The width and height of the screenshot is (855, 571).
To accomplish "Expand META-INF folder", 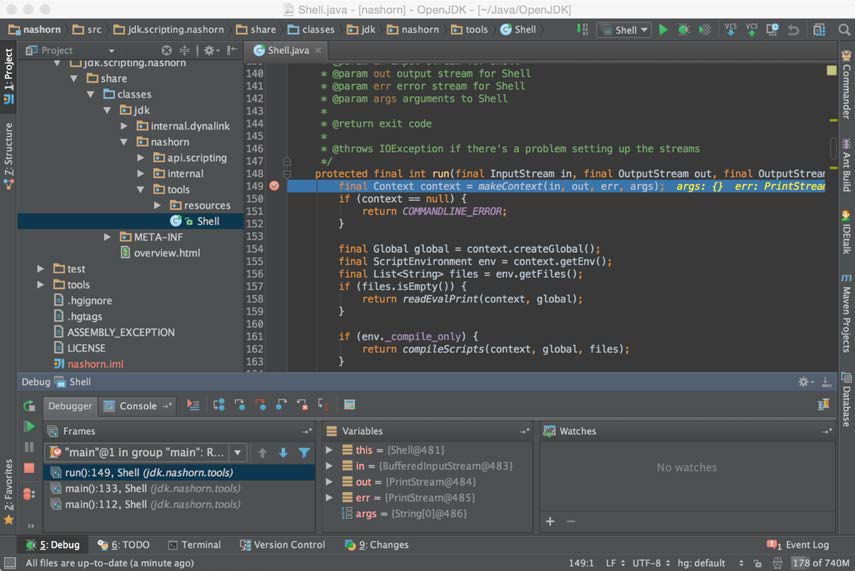I will tap(107, 237).
